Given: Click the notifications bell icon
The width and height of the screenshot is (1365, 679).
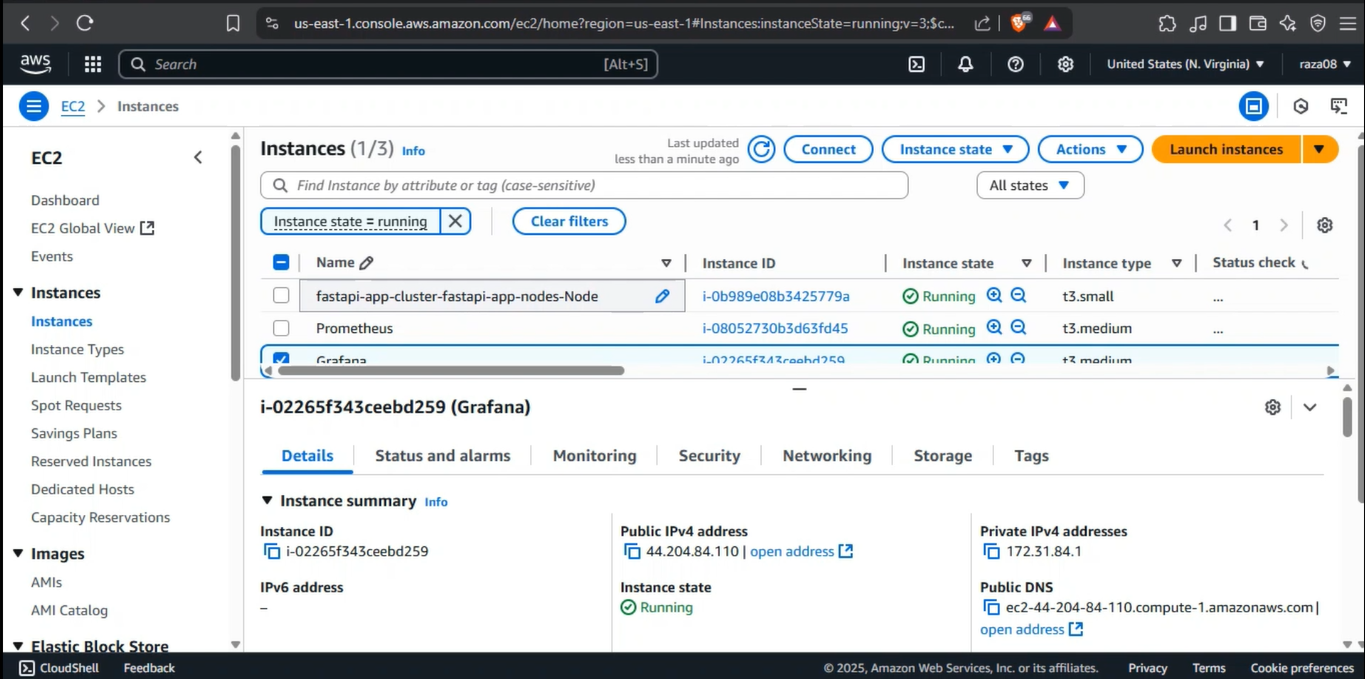Looking at the screenshot, I should point(965,64).
